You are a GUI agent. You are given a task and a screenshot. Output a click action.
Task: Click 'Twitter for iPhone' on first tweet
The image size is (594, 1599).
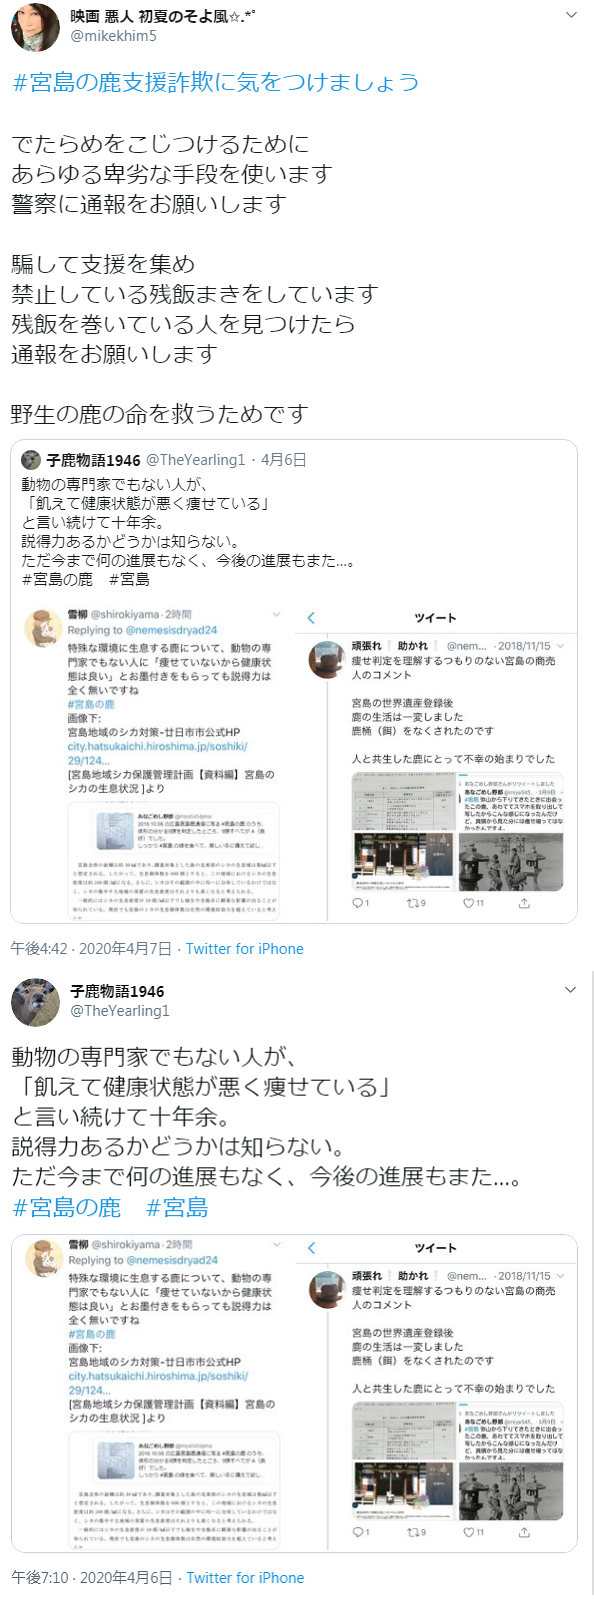click(245, 949)
